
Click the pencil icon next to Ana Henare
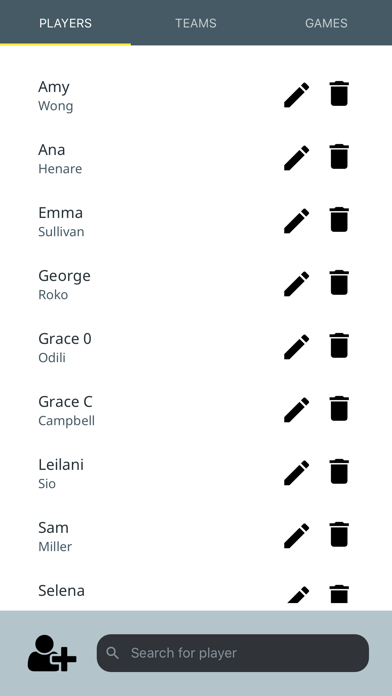(297, 158)
